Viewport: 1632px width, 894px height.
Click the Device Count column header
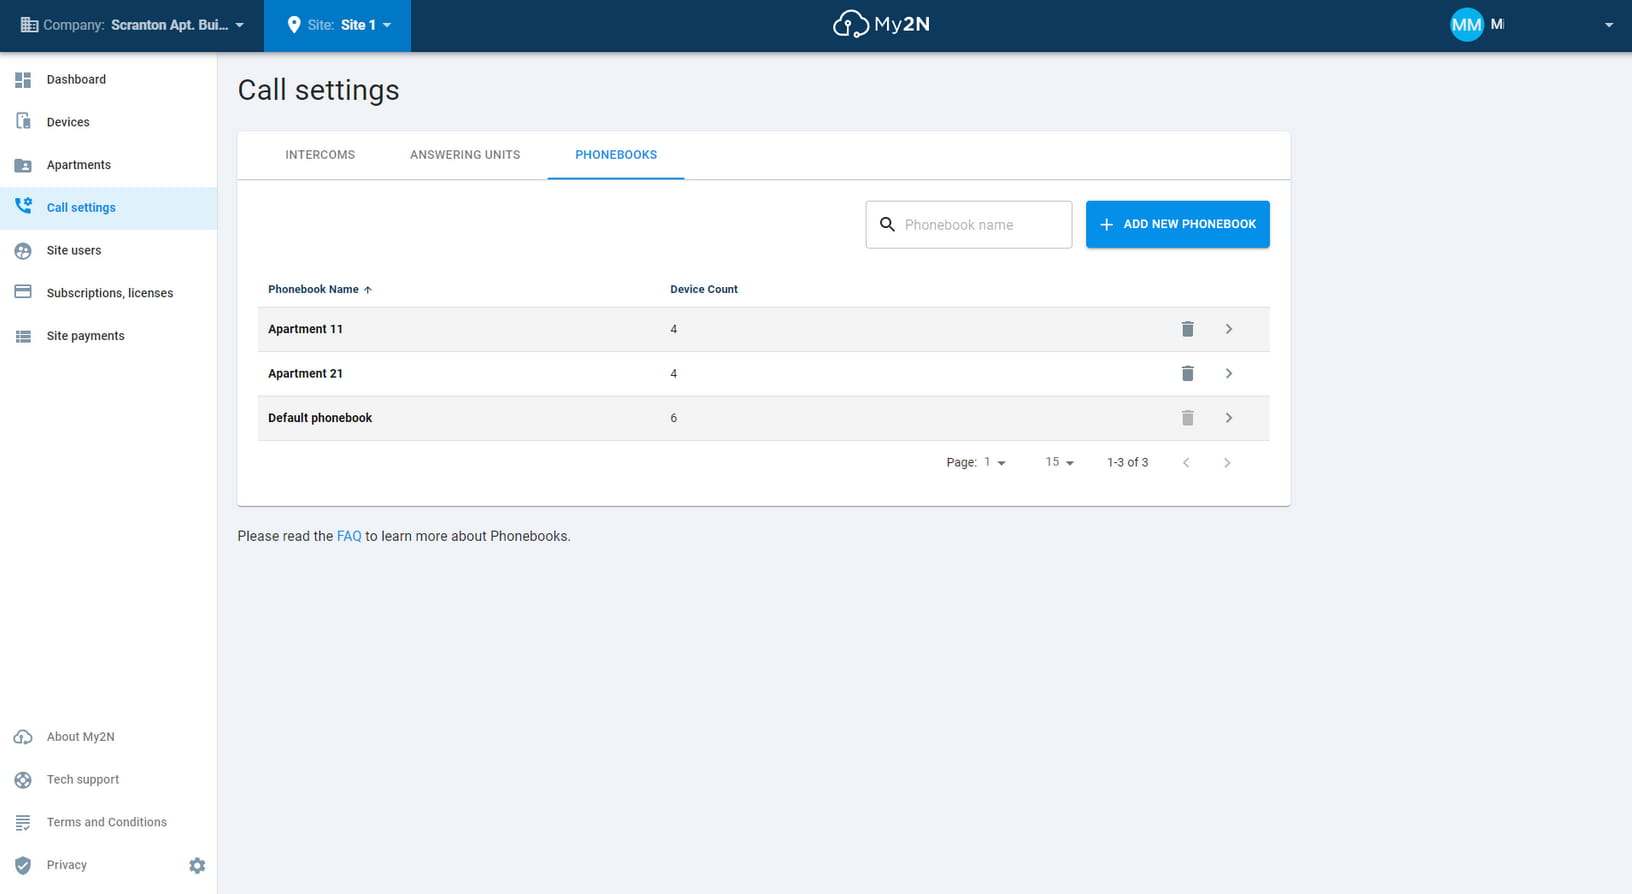coord(704,289)
